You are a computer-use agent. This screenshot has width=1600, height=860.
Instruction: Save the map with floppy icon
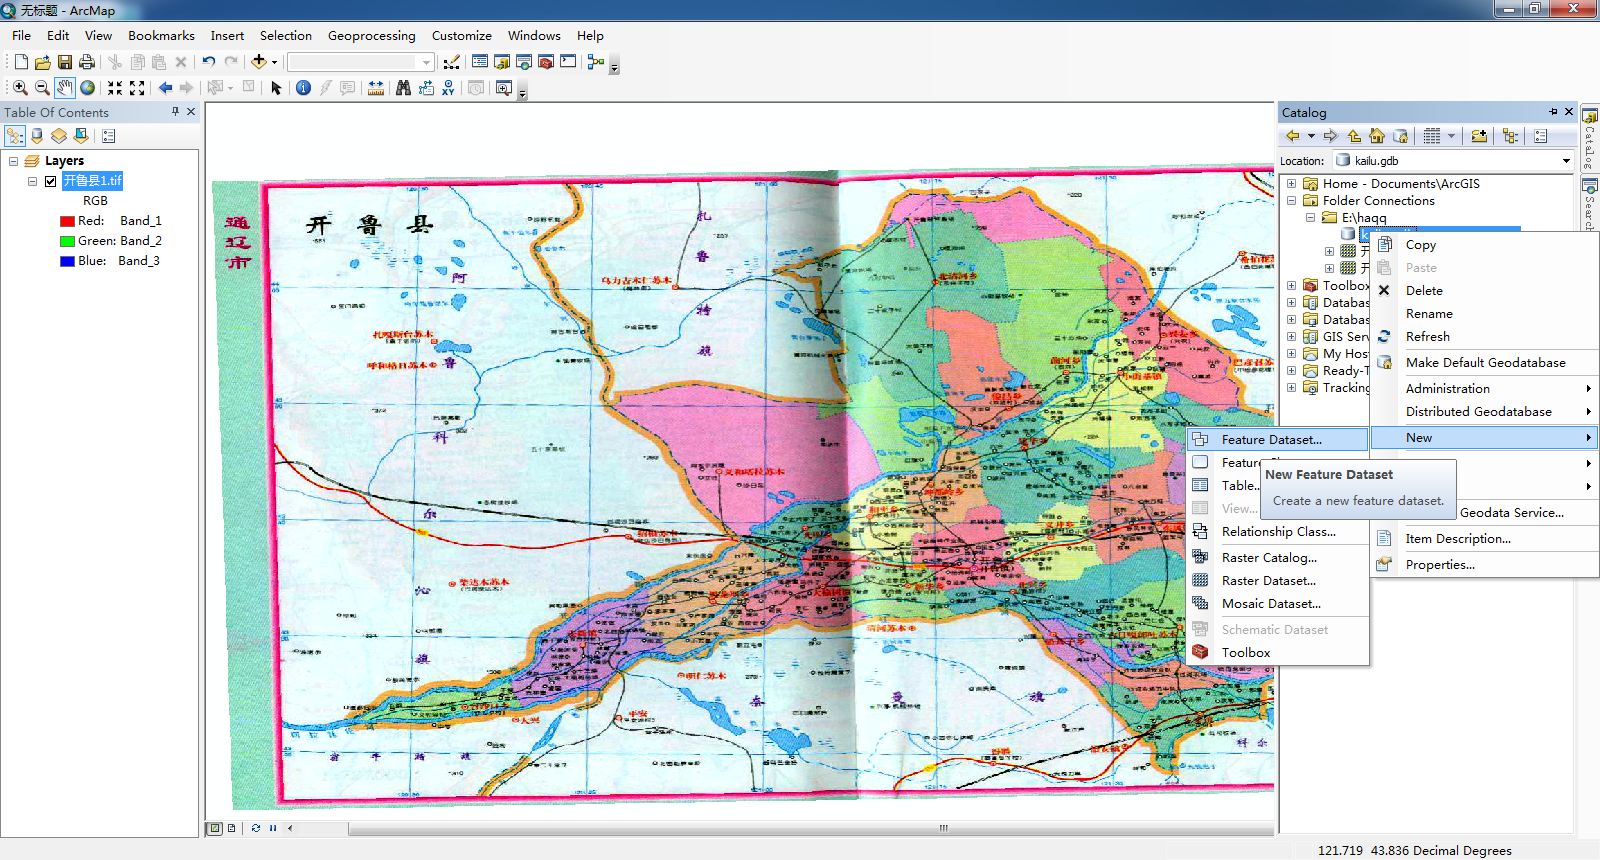click(64, 62)
